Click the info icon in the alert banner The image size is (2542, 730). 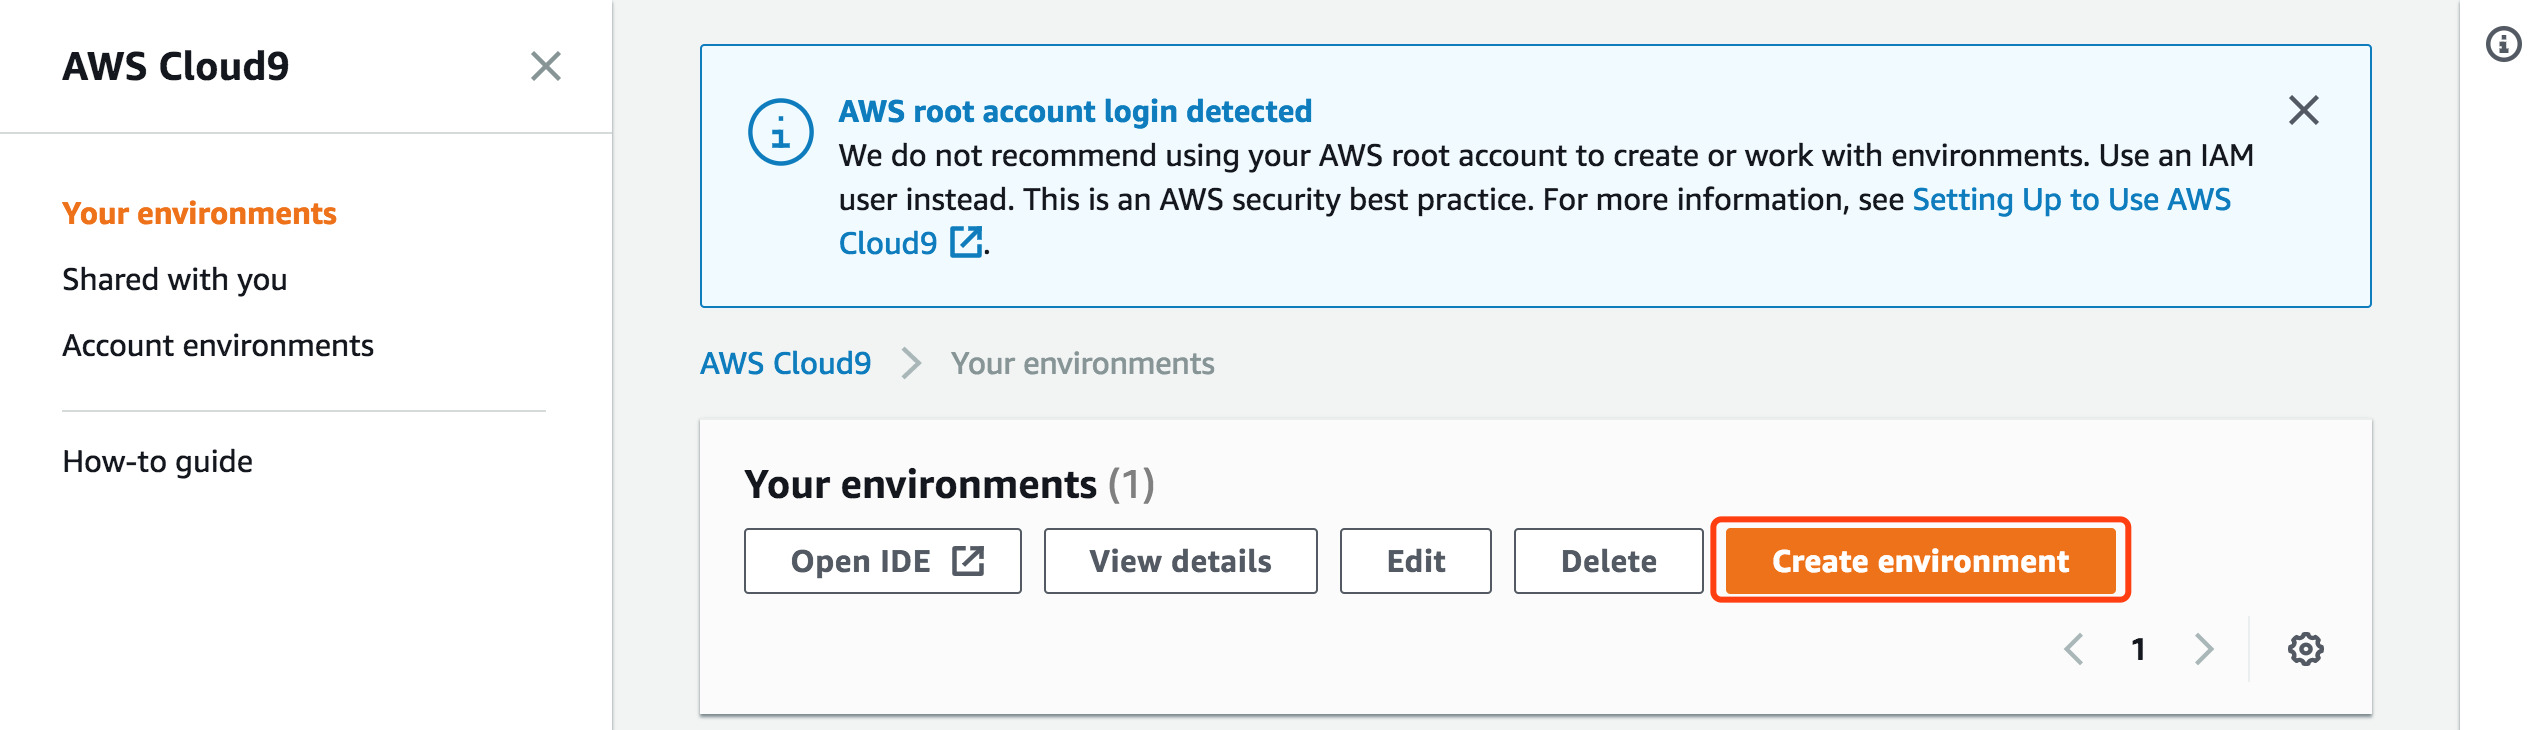pos(780,132)
